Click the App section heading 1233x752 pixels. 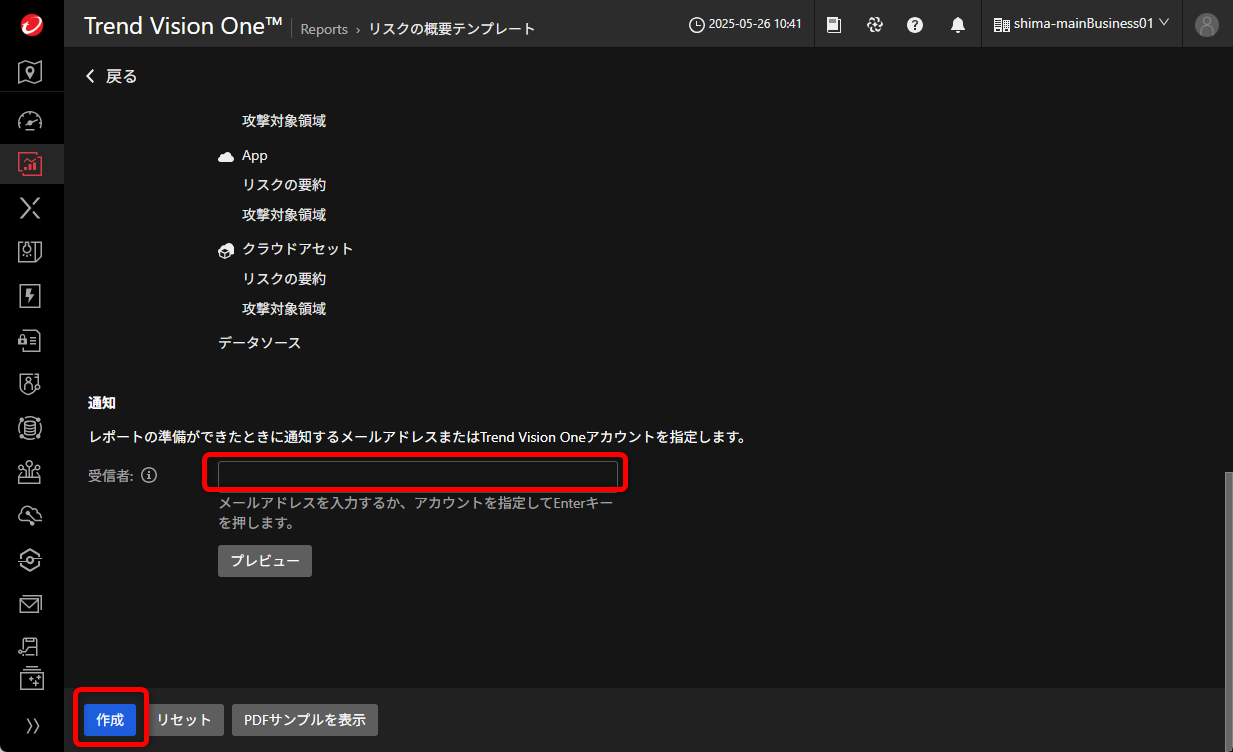(x=255, y=156)
